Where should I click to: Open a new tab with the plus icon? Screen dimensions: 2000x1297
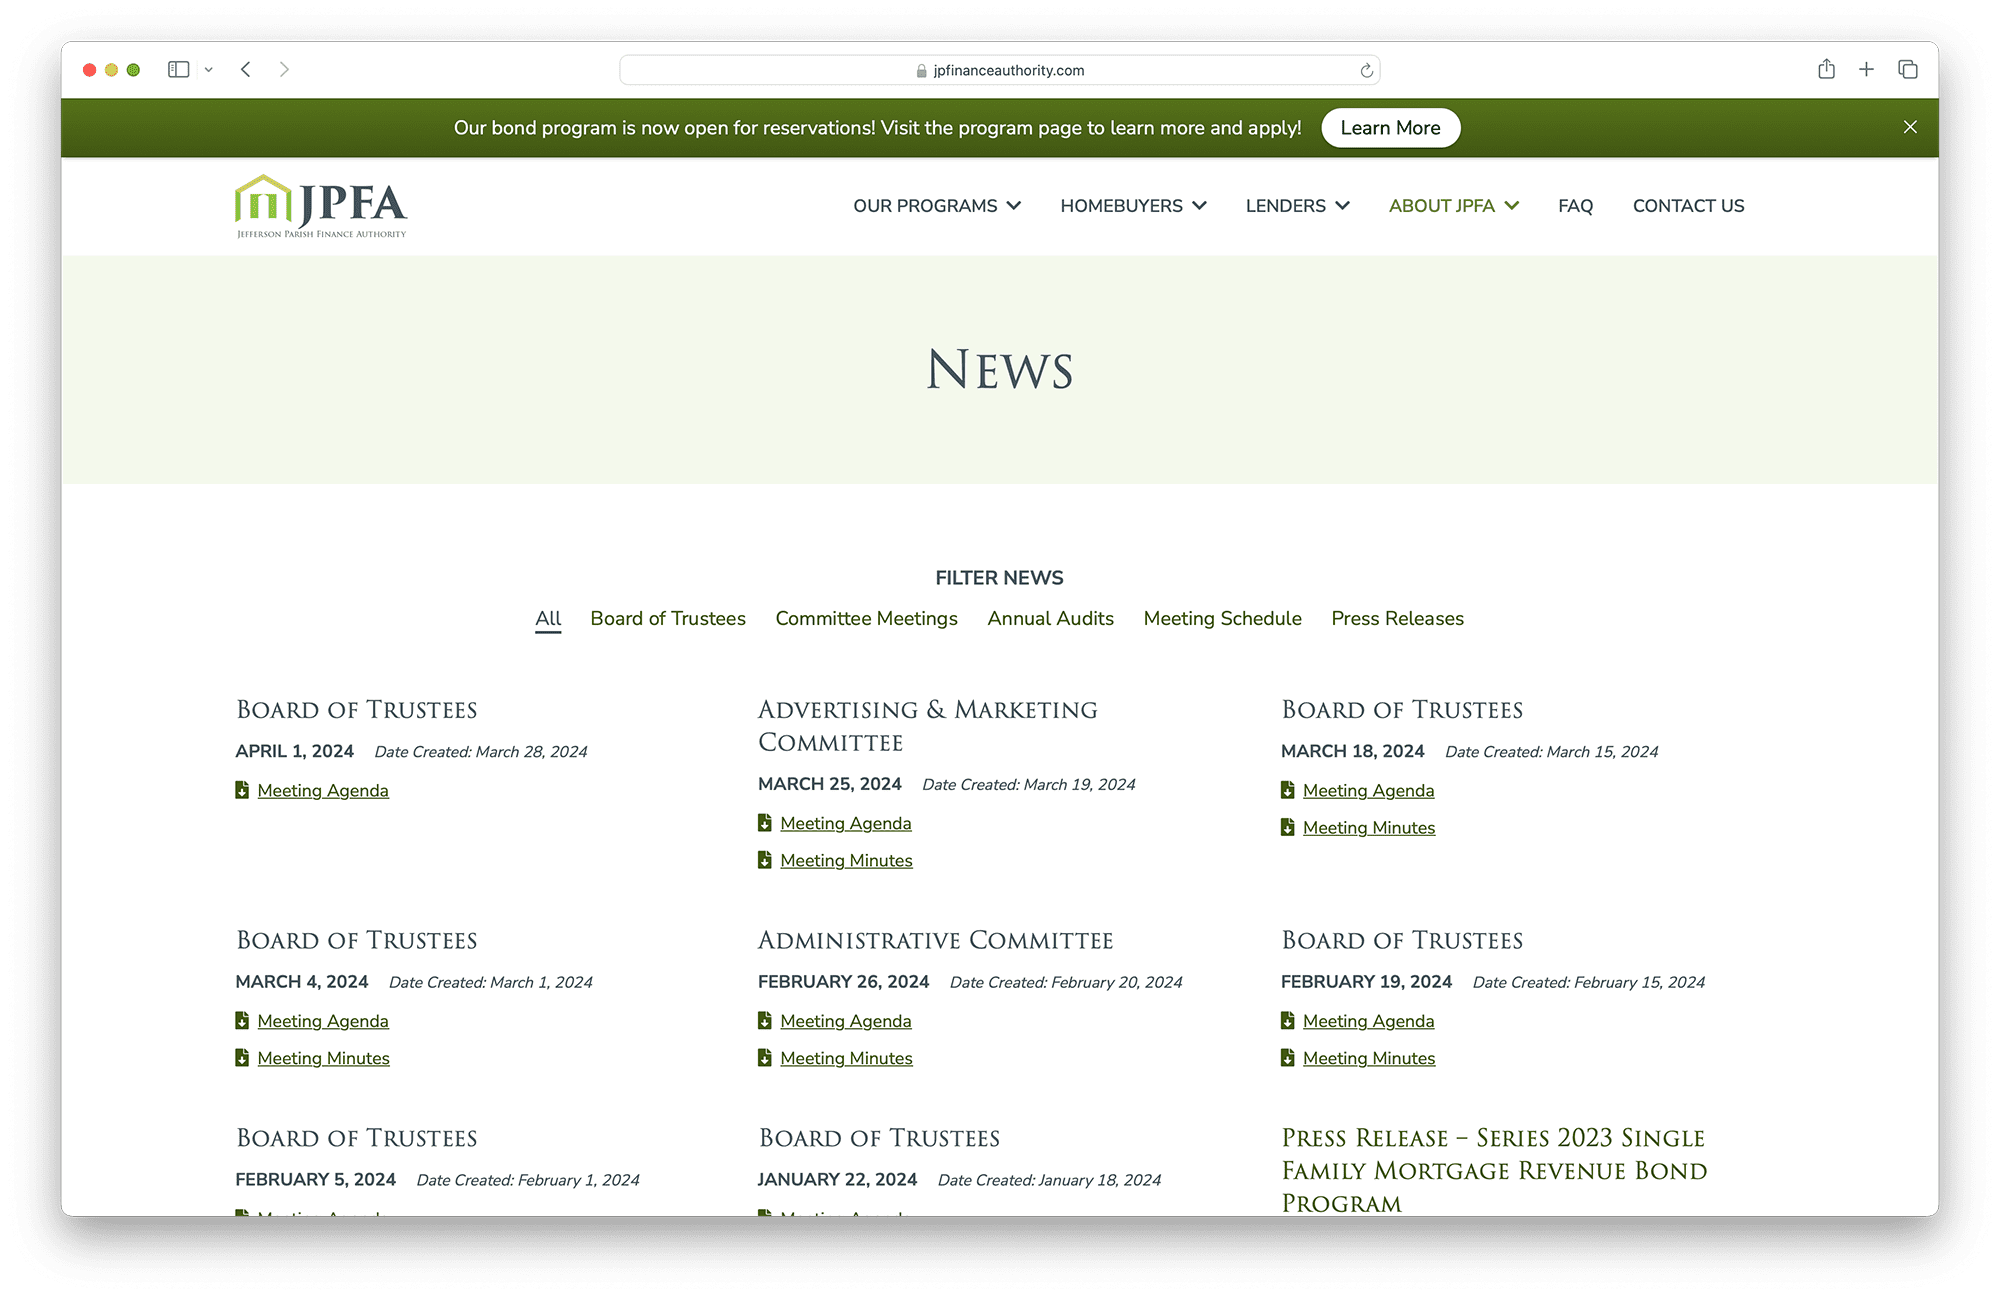point(1866,69)
